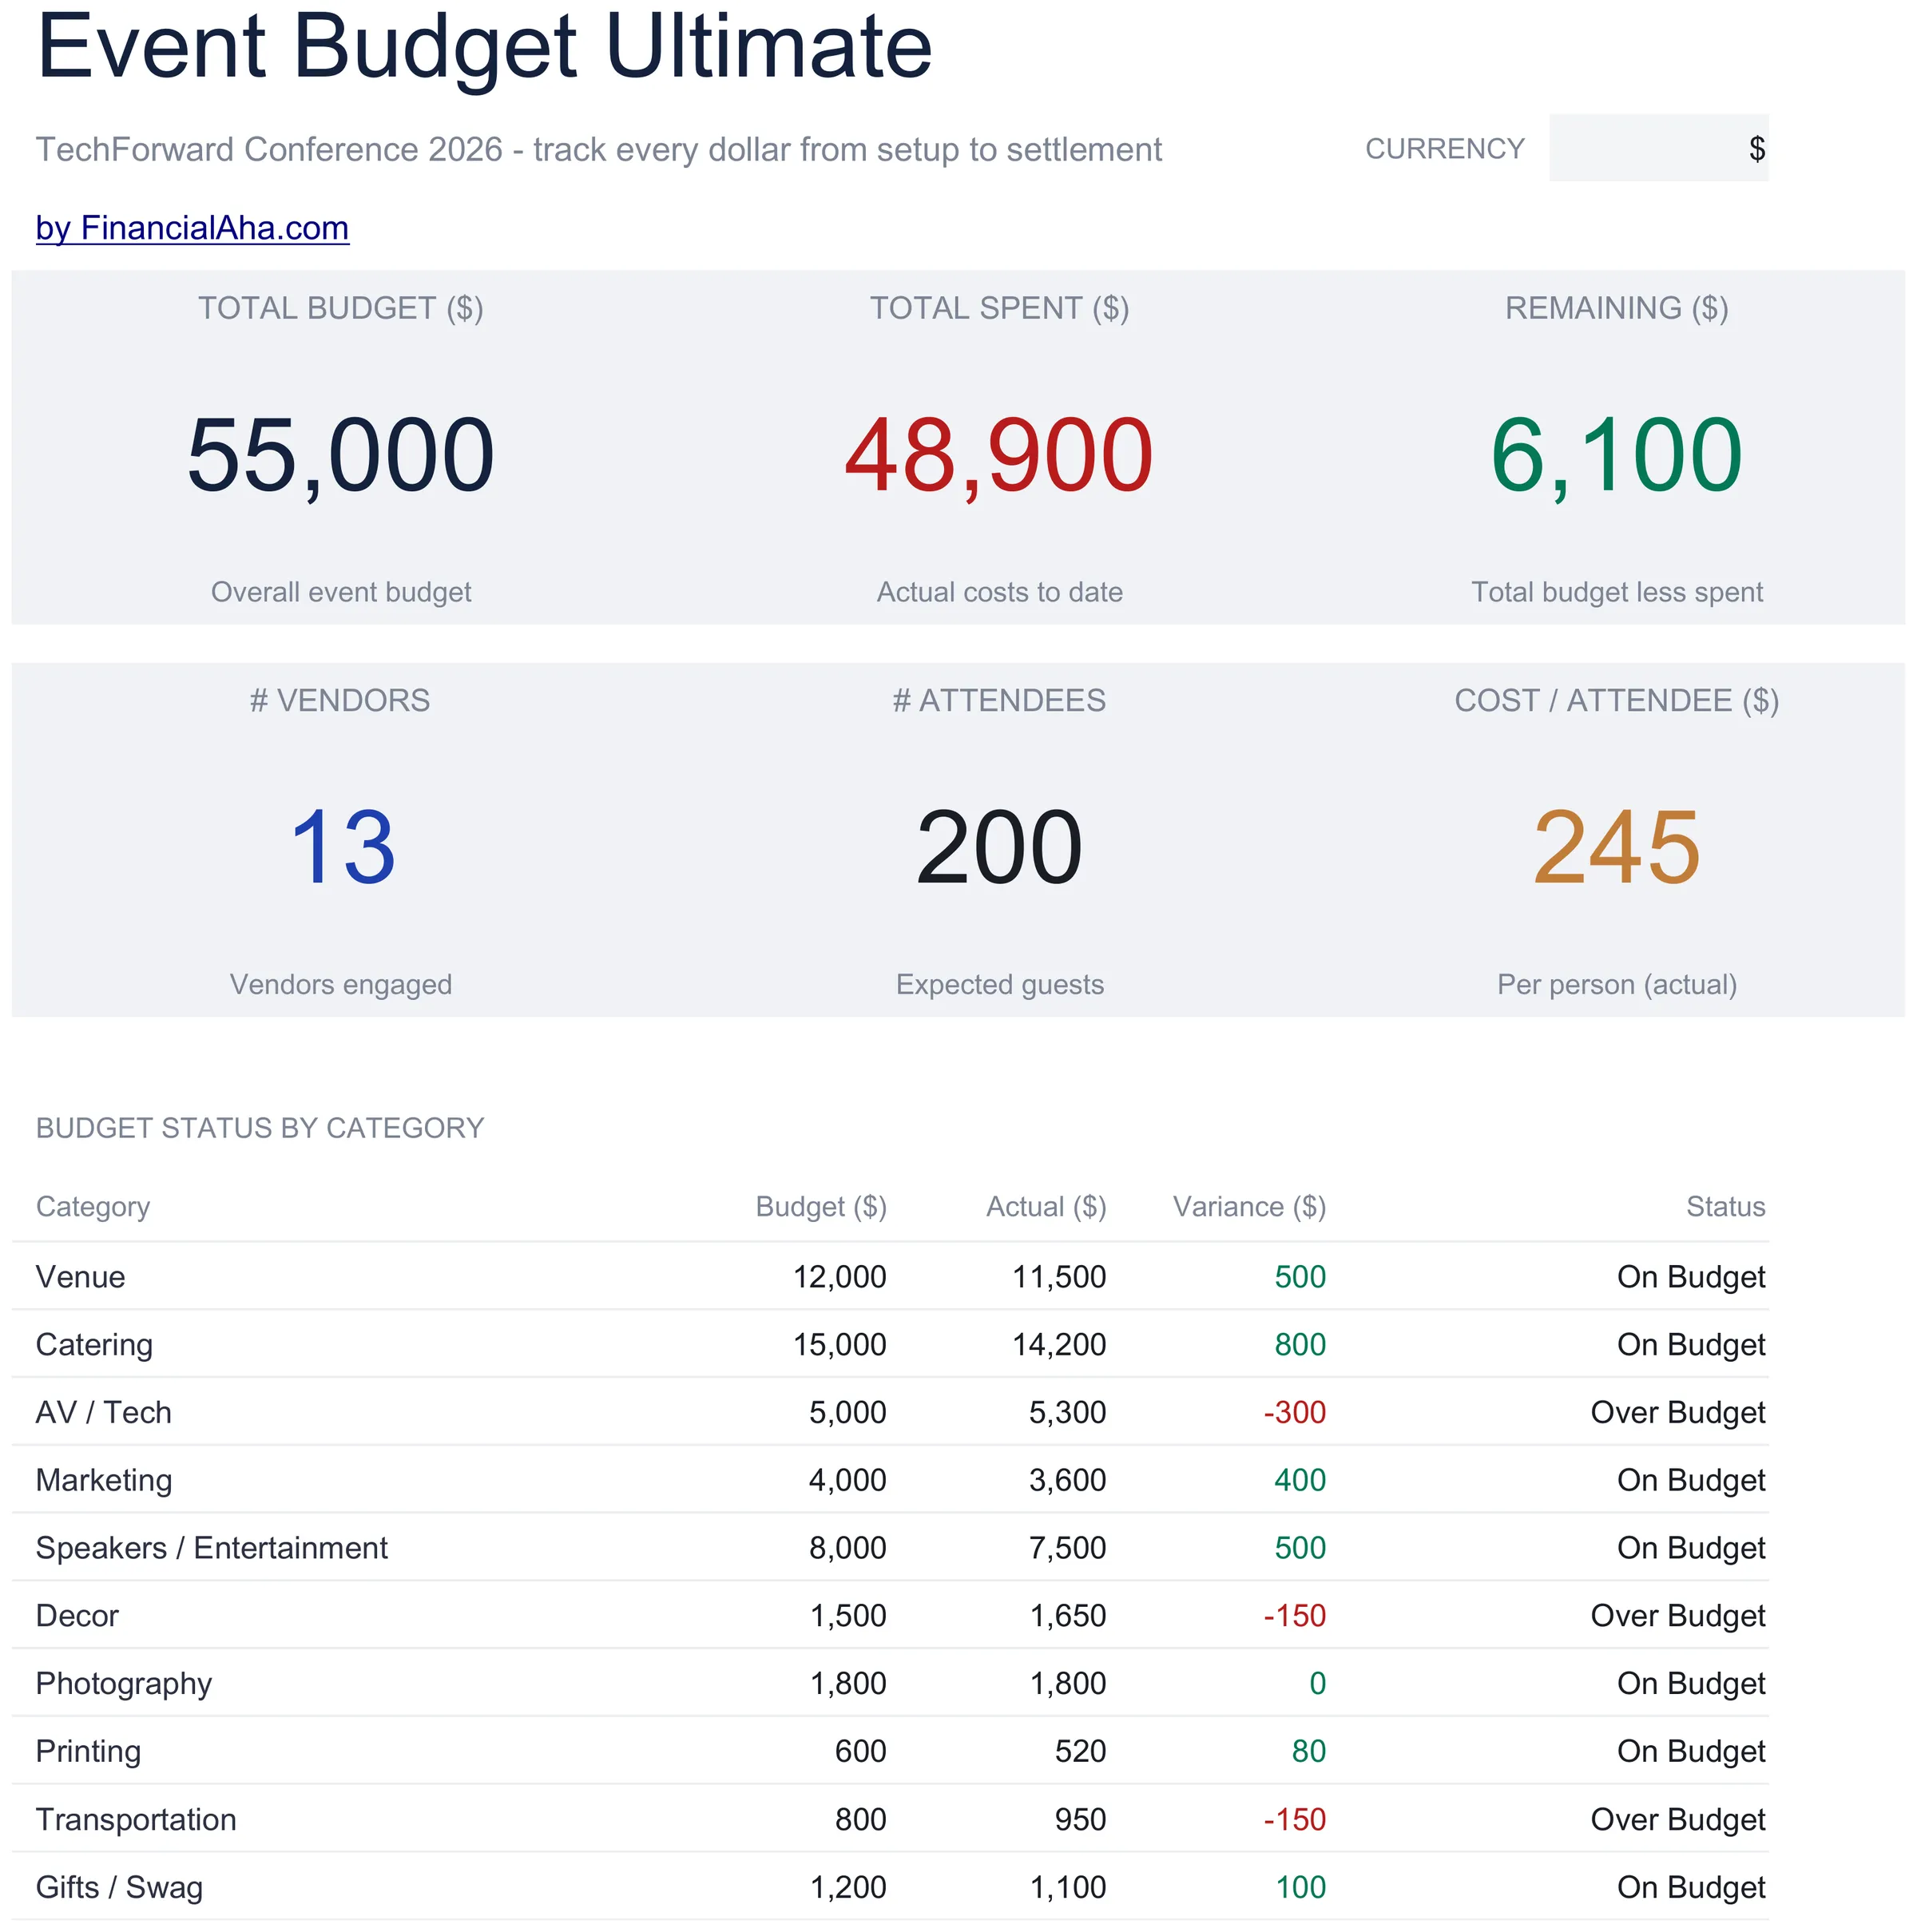Select the Total Budget value 55,000
The width and height of the screenshot is (1917, 1932).
click(x=341, y=456)
